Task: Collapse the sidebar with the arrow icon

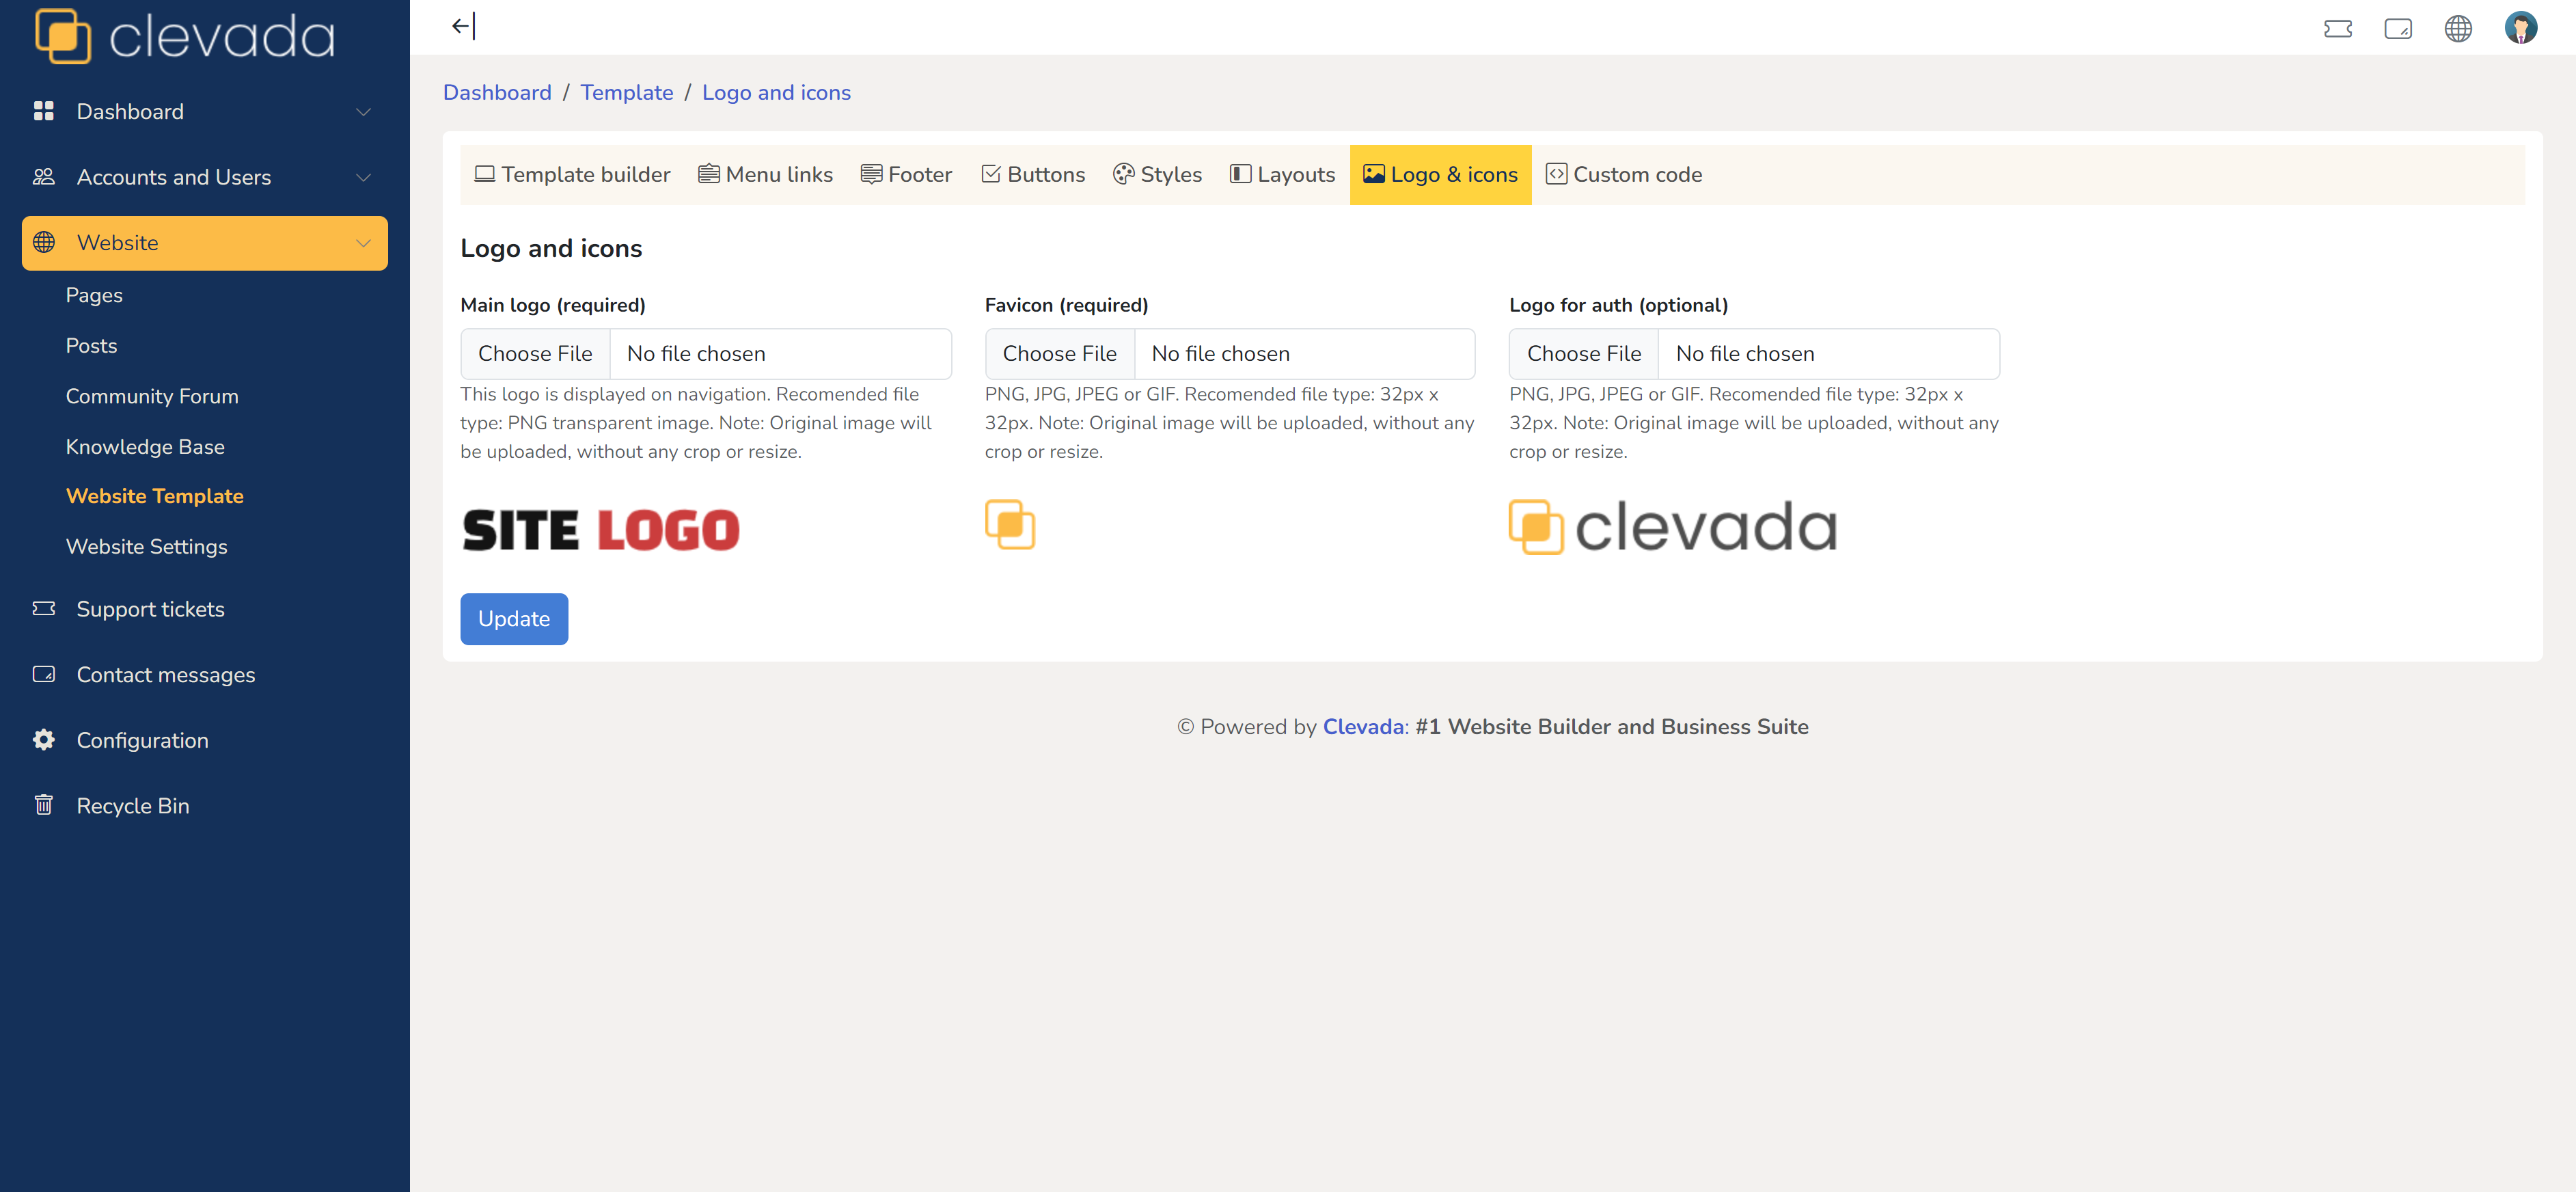Action: coord(463,27)
